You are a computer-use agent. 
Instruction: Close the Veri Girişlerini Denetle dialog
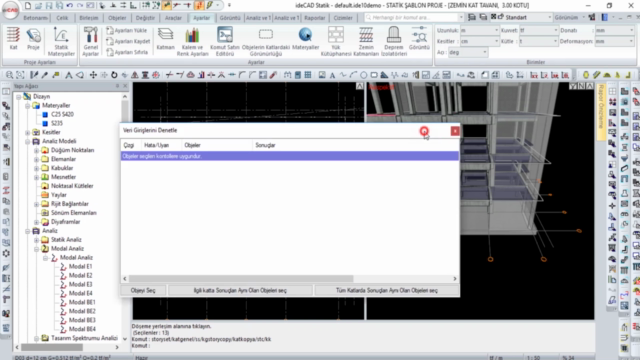click(455, 131)
